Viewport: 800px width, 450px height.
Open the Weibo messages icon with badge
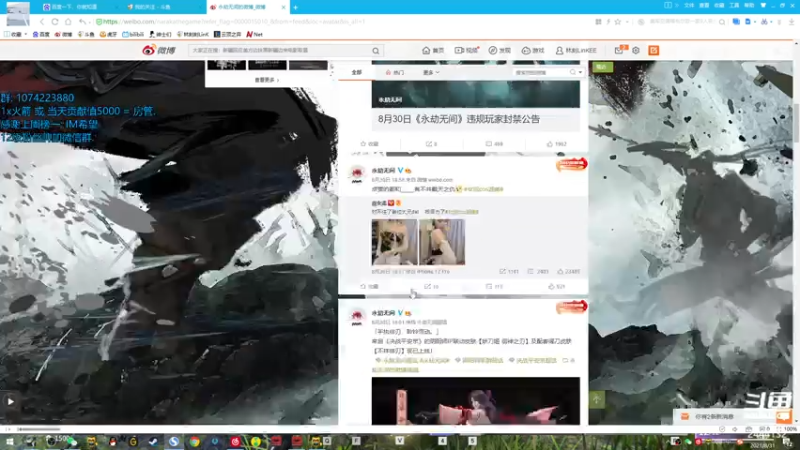point(620,50)
